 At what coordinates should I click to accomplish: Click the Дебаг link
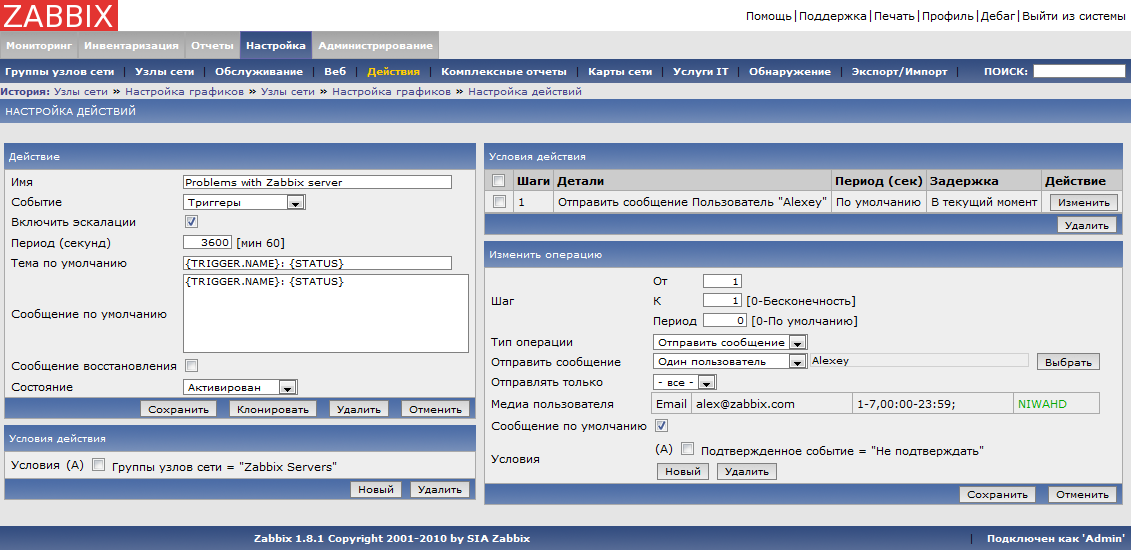(998, 16)
